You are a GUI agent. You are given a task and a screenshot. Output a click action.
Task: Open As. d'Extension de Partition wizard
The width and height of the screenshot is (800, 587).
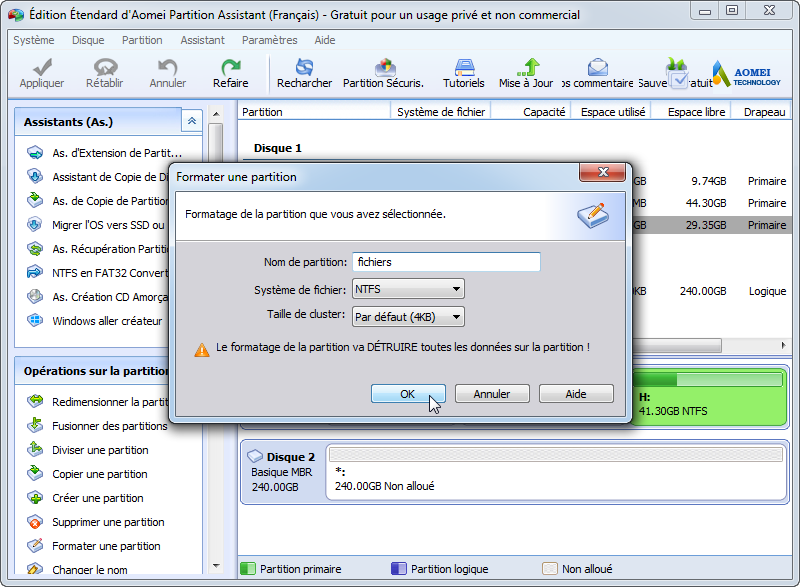(x=105, y=153)
